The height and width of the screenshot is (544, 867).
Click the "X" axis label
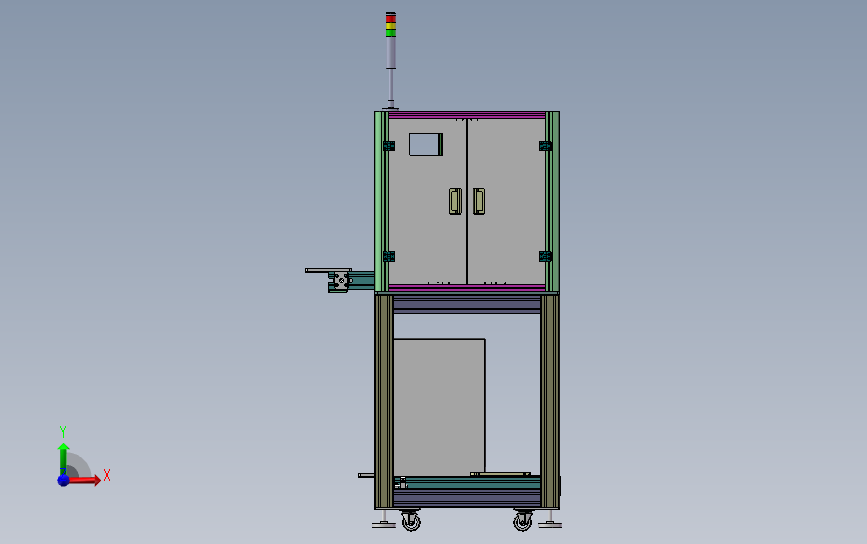[107, 475]
